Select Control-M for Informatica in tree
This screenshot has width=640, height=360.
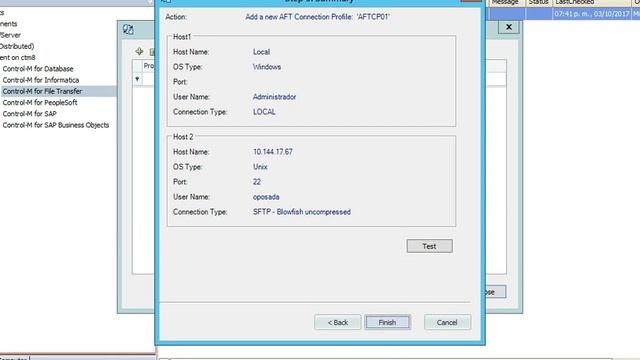41,80
